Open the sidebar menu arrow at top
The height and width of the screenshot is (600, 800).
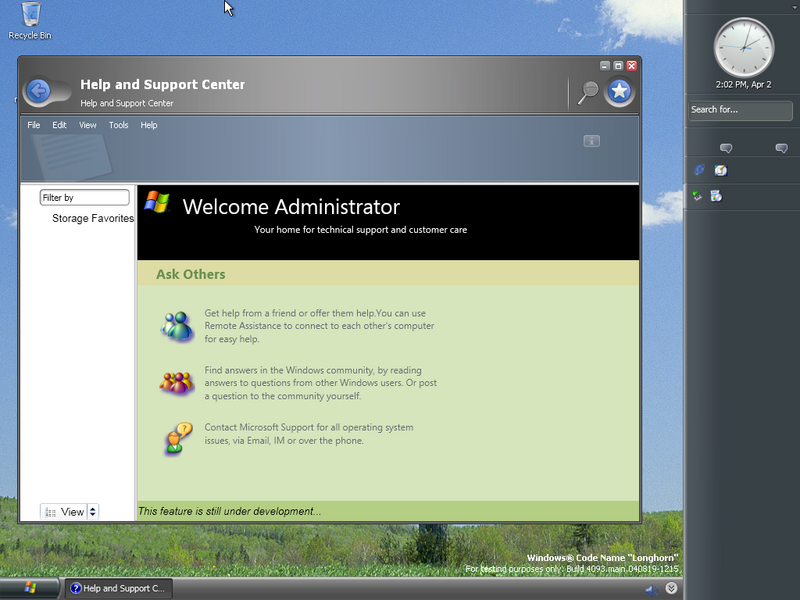[x=795, y=7]
